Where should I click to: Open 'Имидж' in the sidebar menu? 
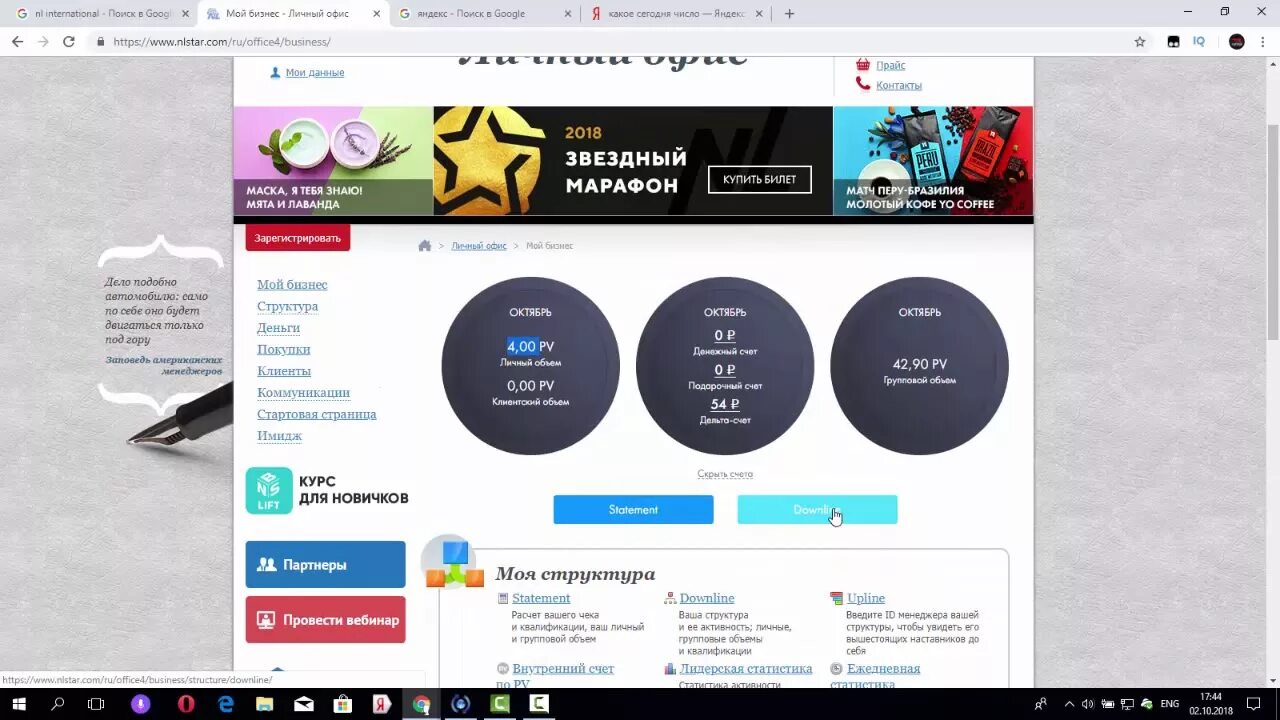[279, 436]
